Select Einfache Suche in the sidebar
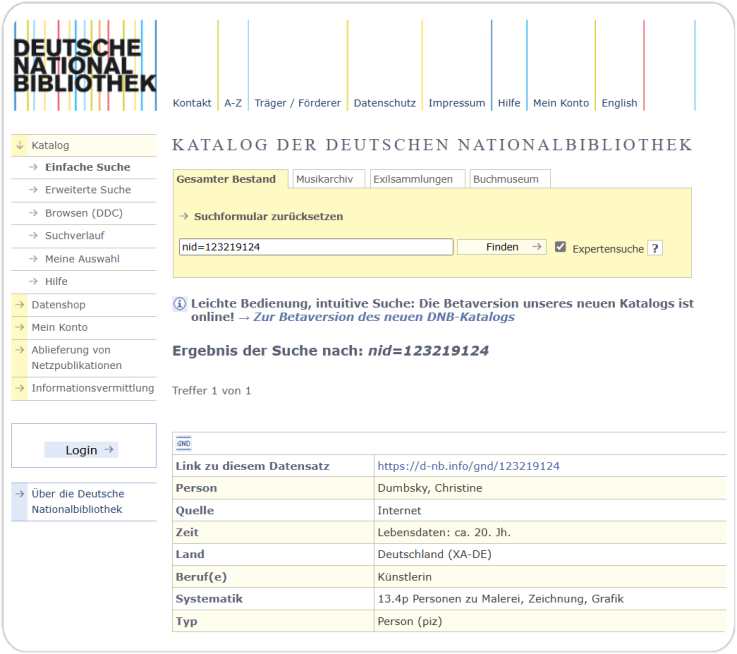The image size is (737, 654). pyautogui.click(x=87, y=167)
